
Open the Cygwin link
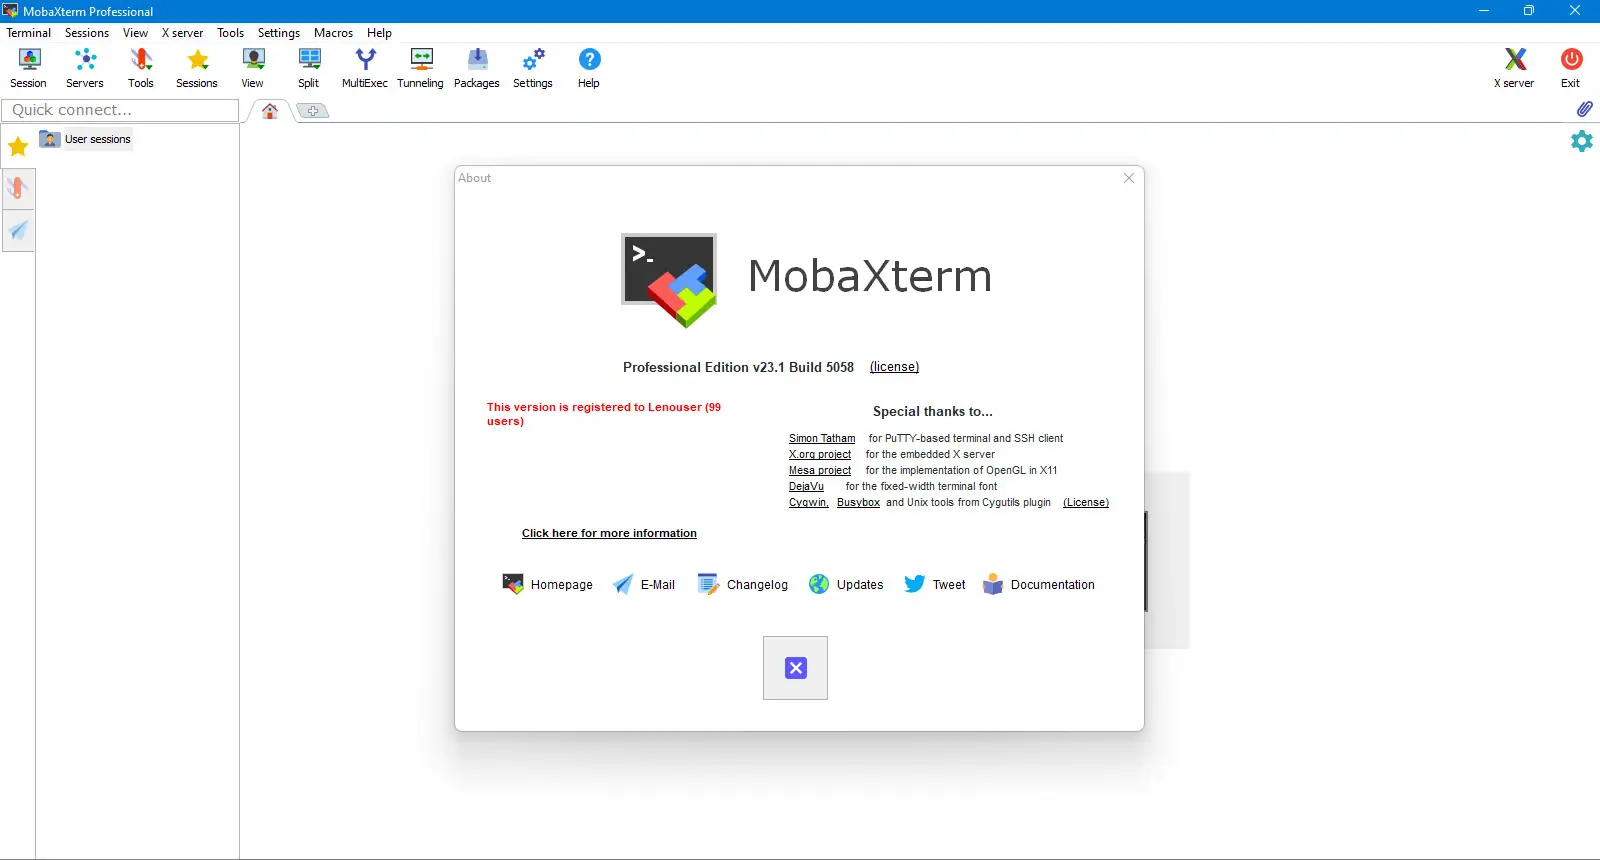[x=809, y=502]
